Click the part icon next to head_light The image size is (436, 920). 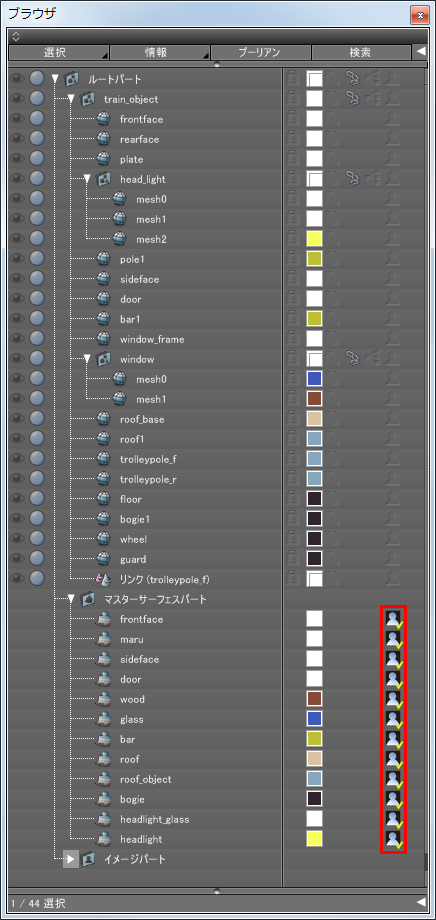point(103,180)
